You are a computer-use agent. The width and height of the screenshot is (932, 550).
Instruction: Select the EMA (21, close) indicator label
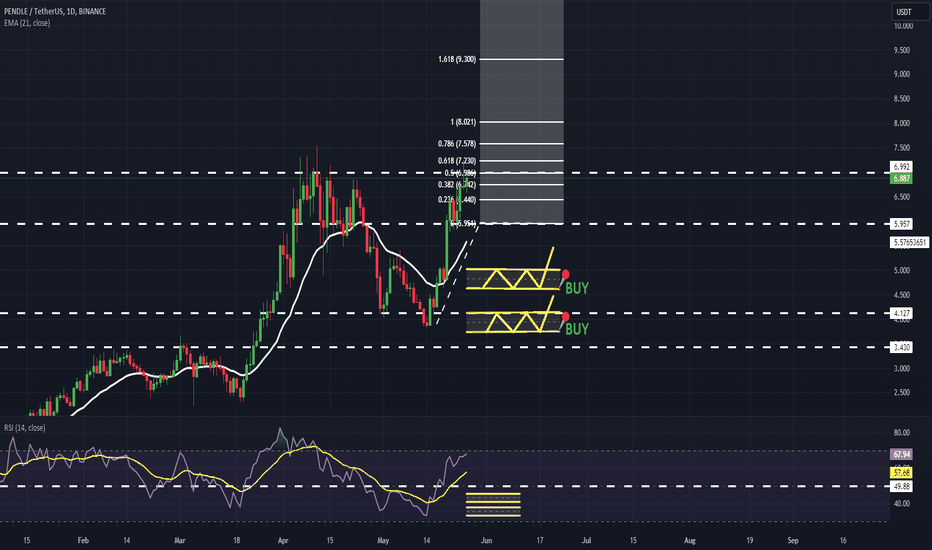pyautogui.click(x=27, y=23)
